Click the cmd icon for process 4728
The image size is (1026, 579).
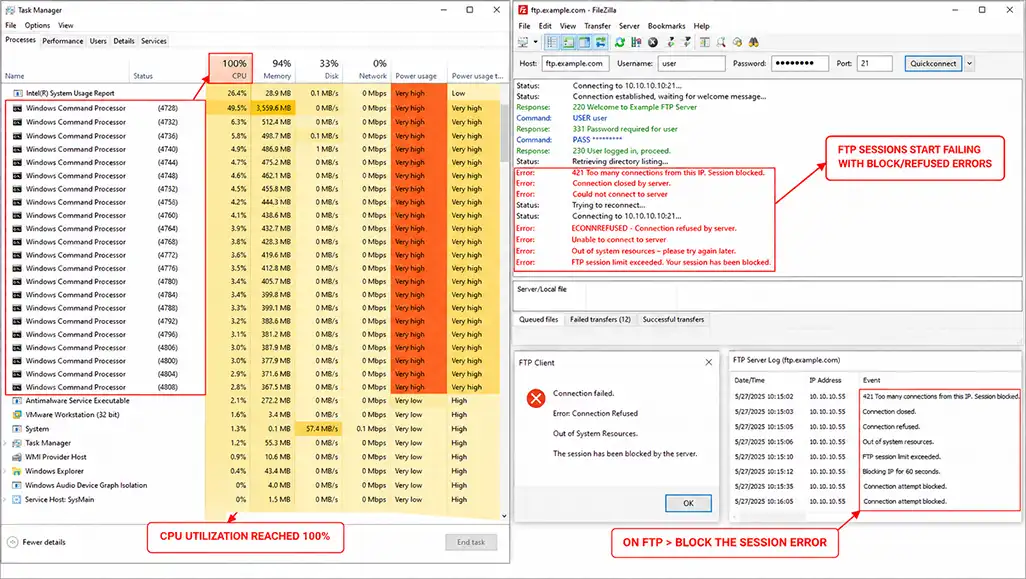point(17,108)
